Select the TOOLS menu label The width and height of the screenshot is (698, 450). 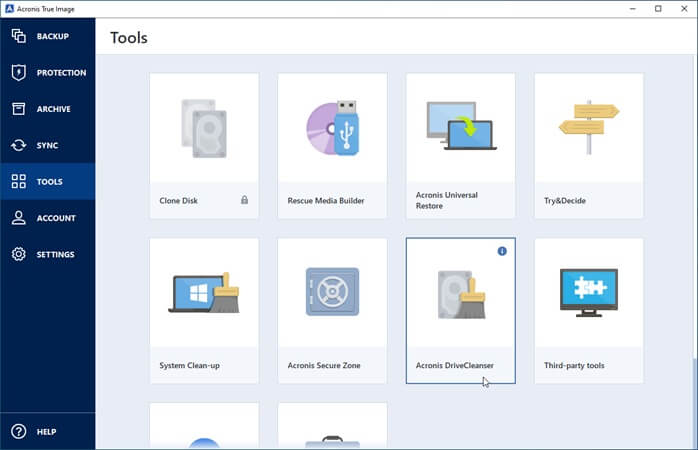(x=49, y=182)
